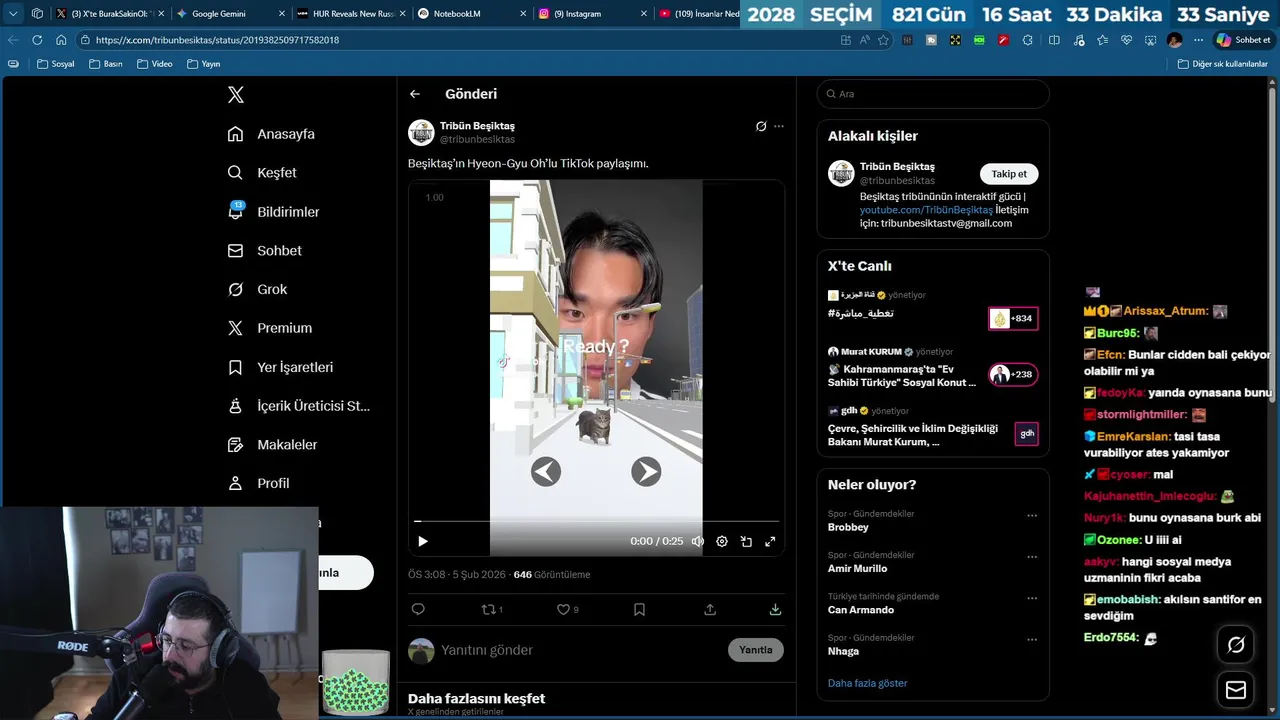Open Profil in the sidebar
Viewport: 1280px width, 720px height.
pyautogui.click(x=258, y=483)
